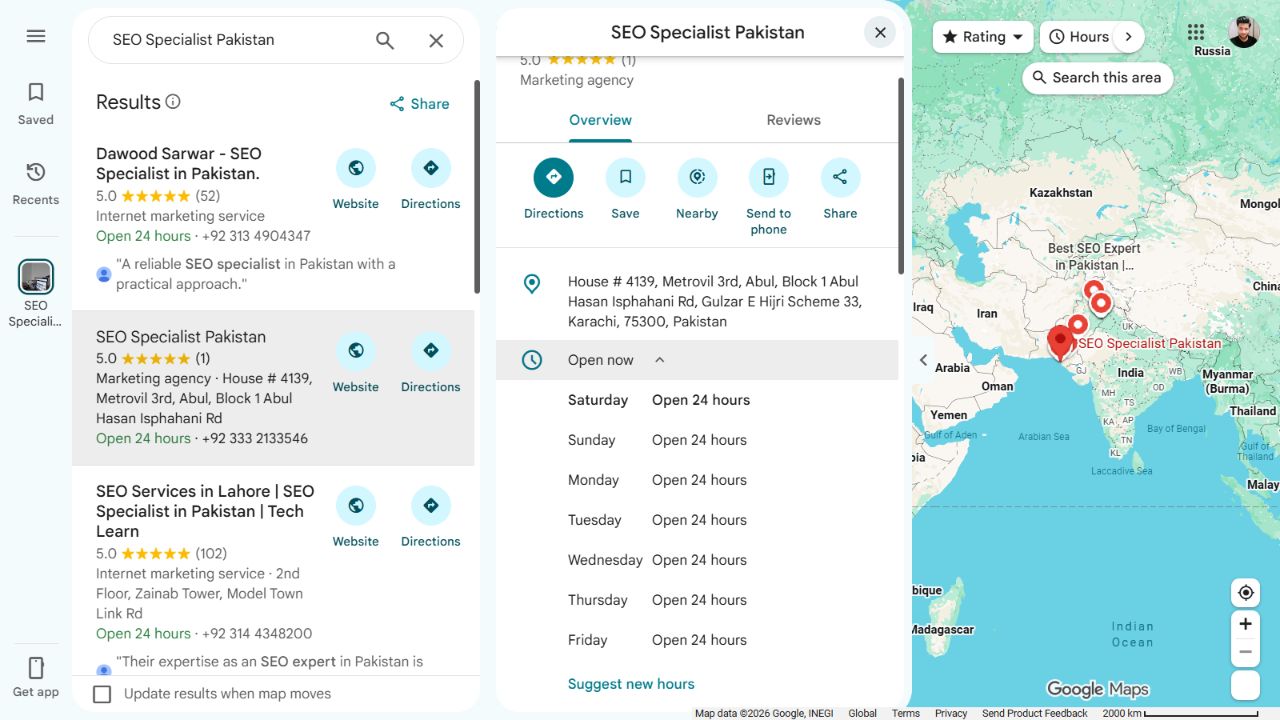
Task: Click the search magnifier icon
Action: [x=385, y=40]
